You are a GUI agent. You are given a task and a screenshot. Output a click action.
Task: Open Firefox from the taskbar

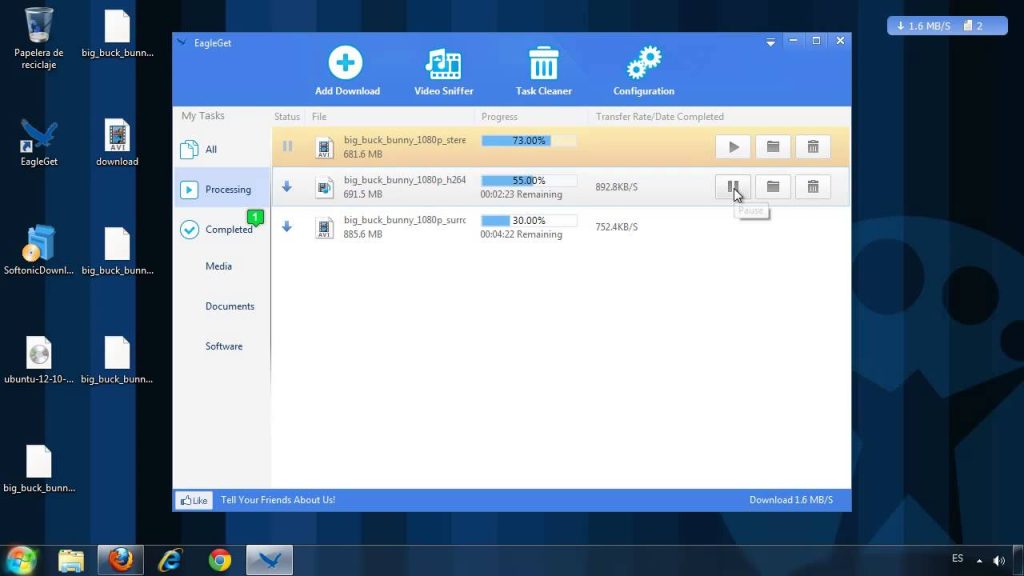121,559
